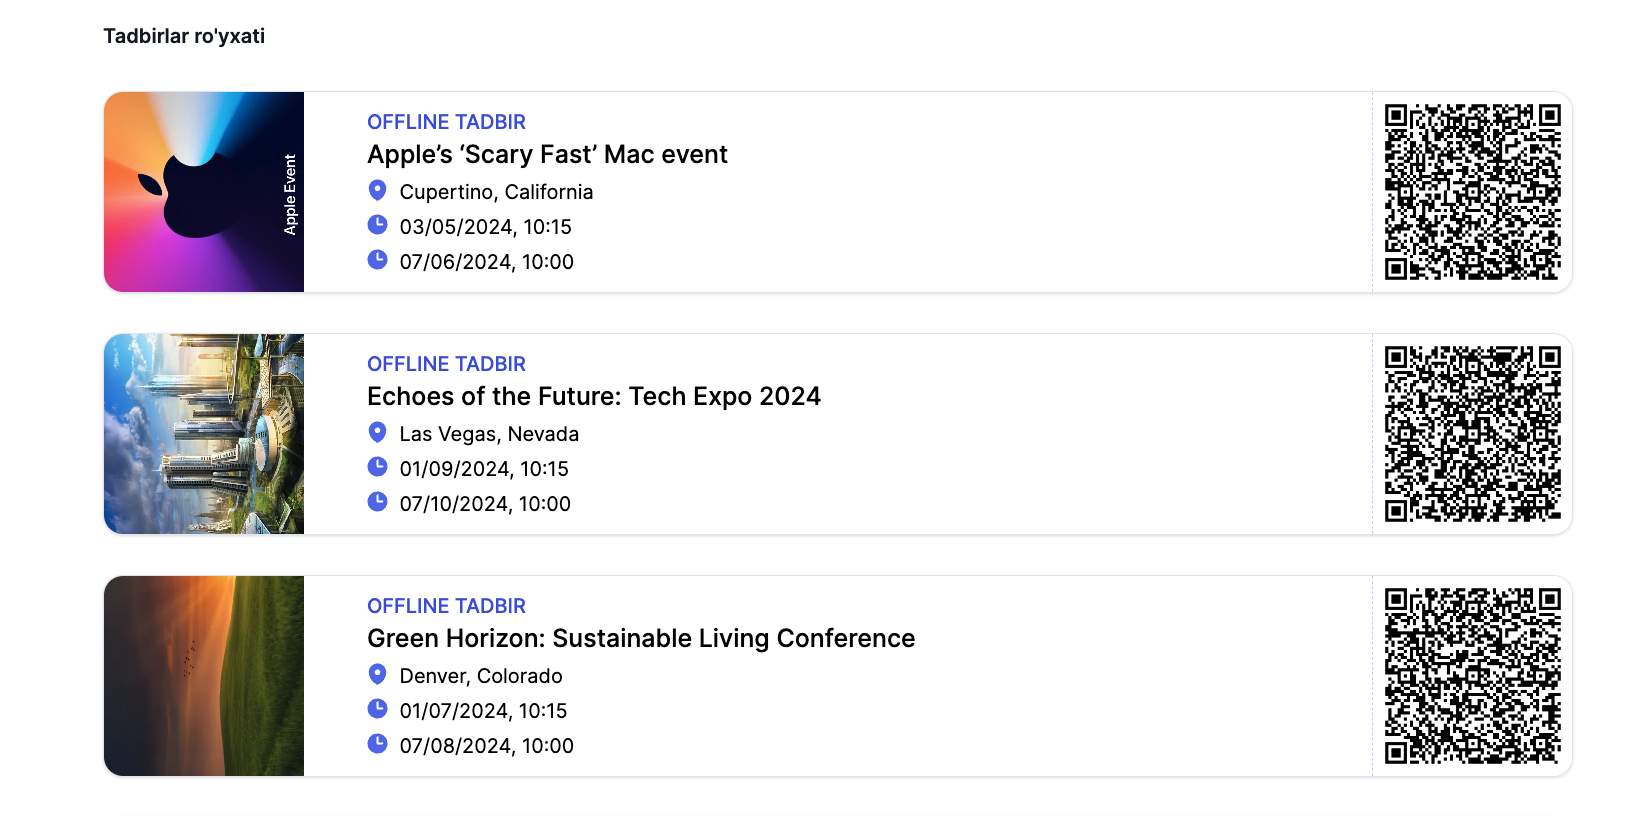1637x816 pixels.
Task: Open the Green Horizon sunset field thumbnail
Action: 204,676
